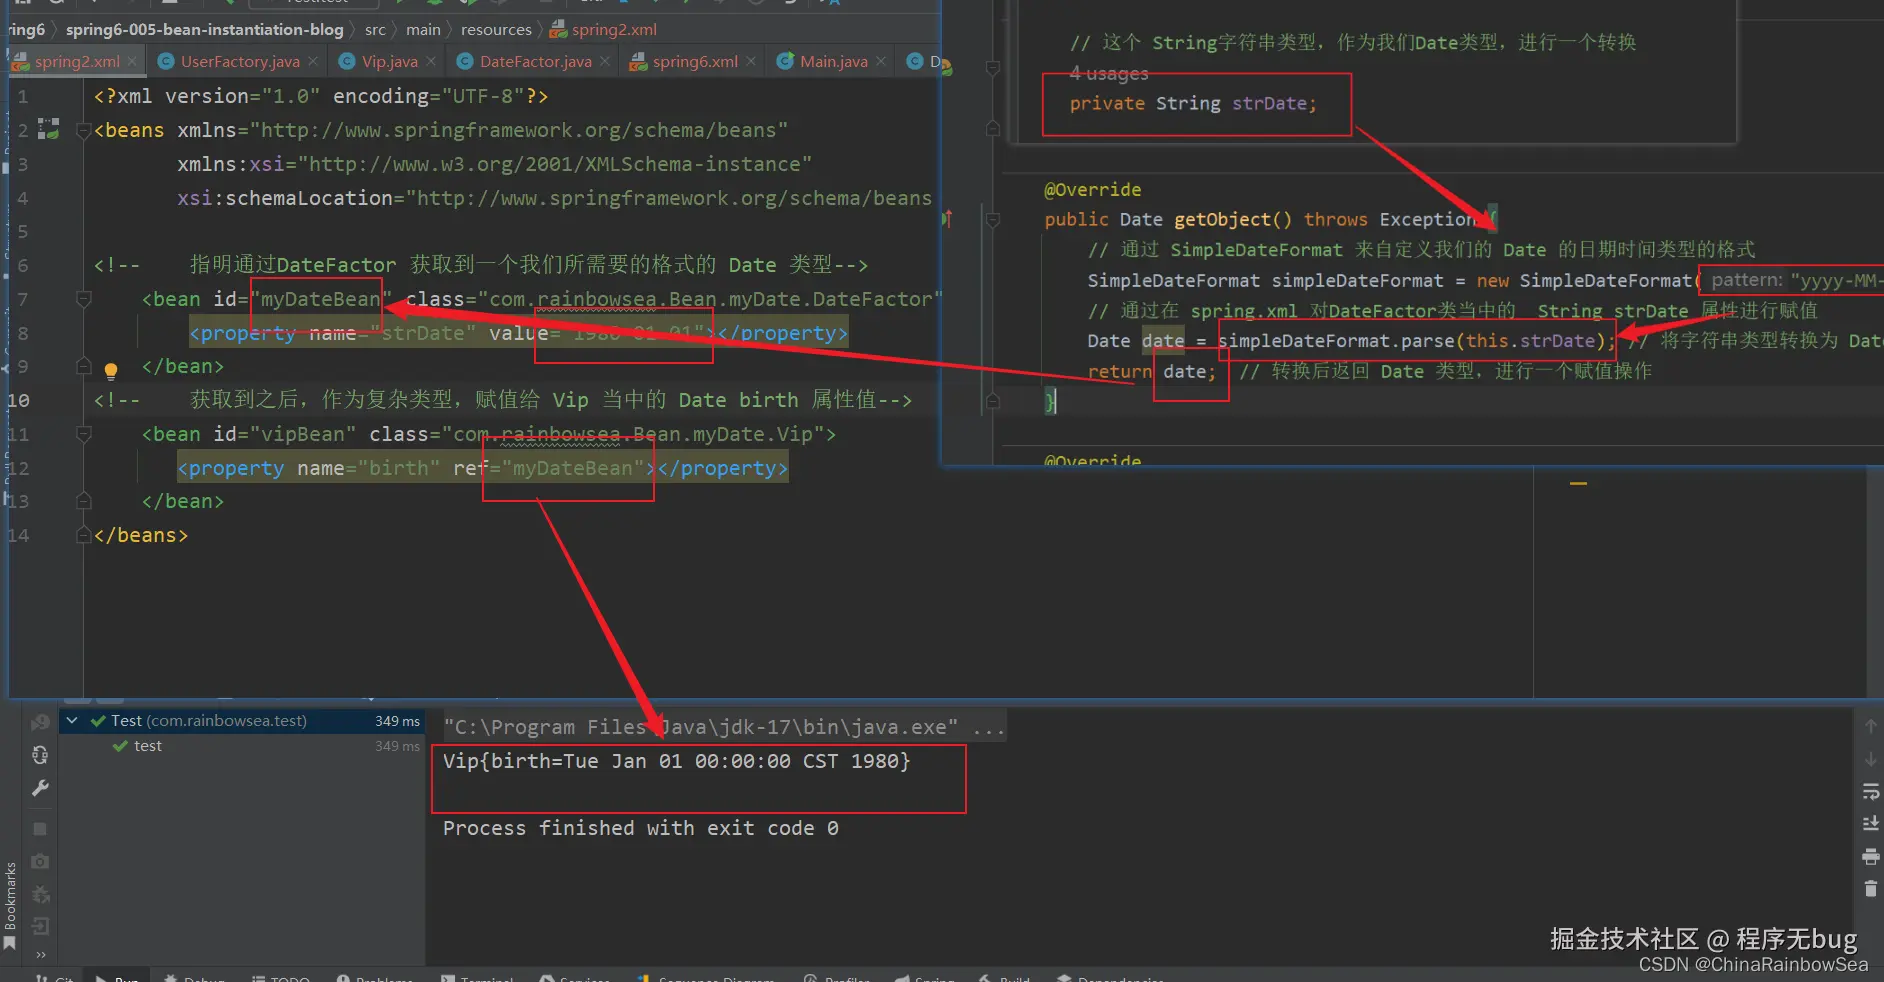
Task: Click the resources breadcrumb
Action: point(496,29)
